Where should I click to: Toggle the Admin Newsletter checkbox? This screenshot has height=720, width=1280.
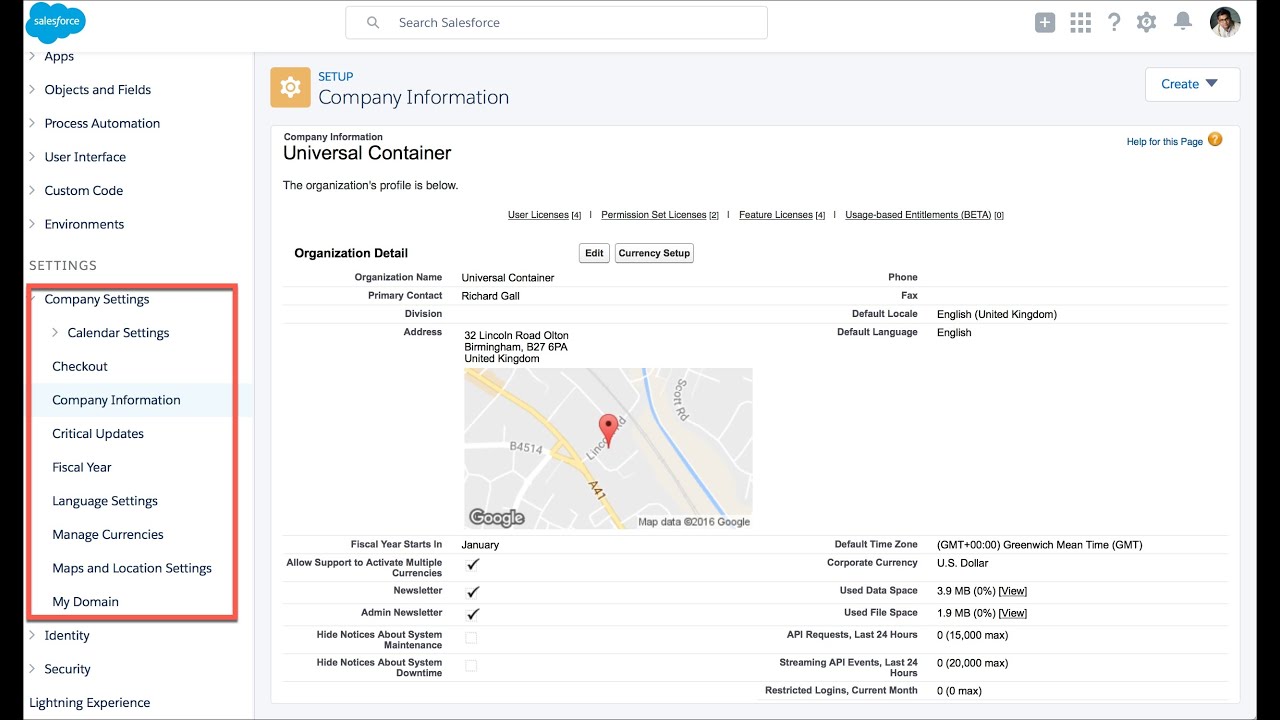pos(473,613)
